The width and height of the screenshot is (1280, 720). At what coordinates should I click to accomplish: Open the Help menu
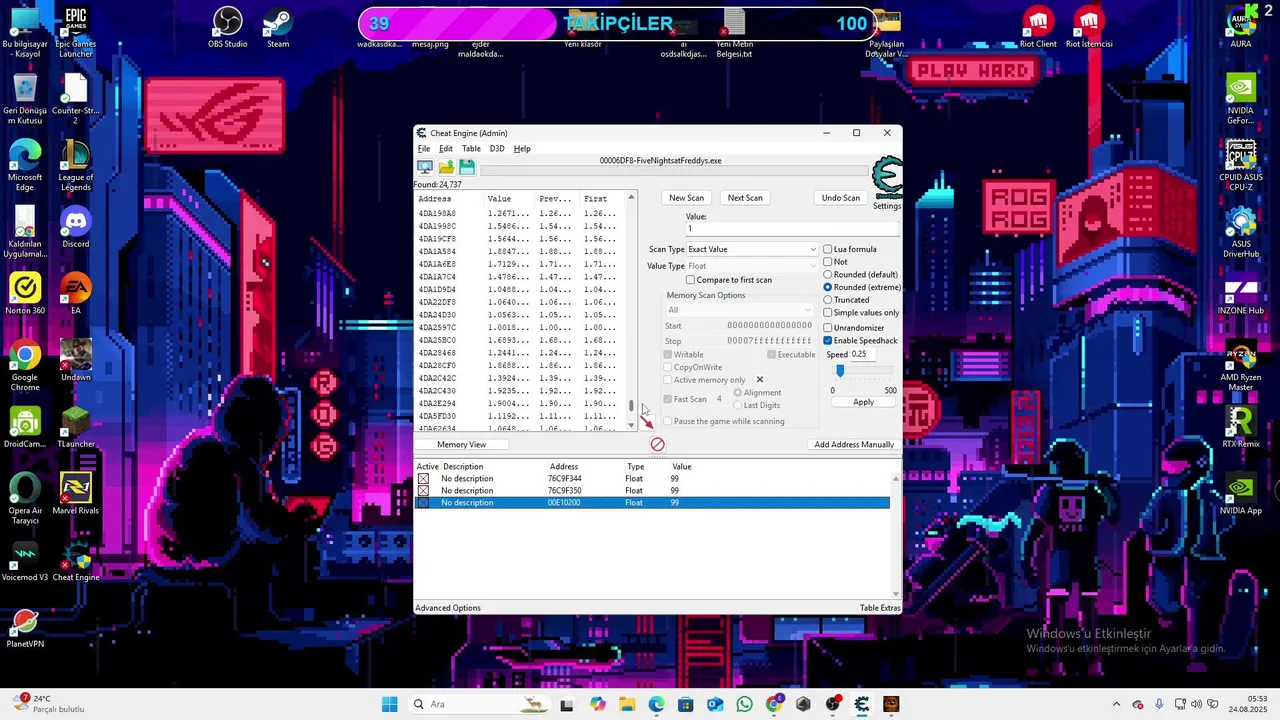point(522,149)
